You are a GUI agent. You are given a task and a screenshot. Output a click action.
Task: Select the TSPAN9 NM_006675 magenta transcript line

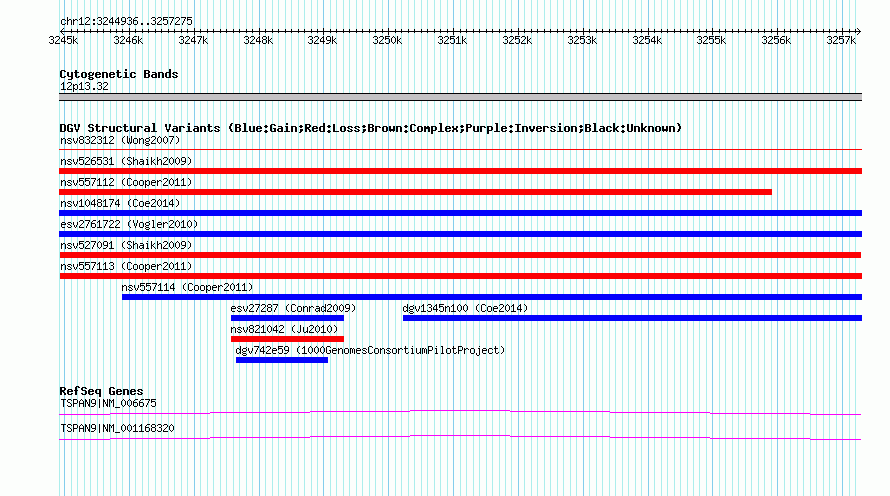[460, 413]
